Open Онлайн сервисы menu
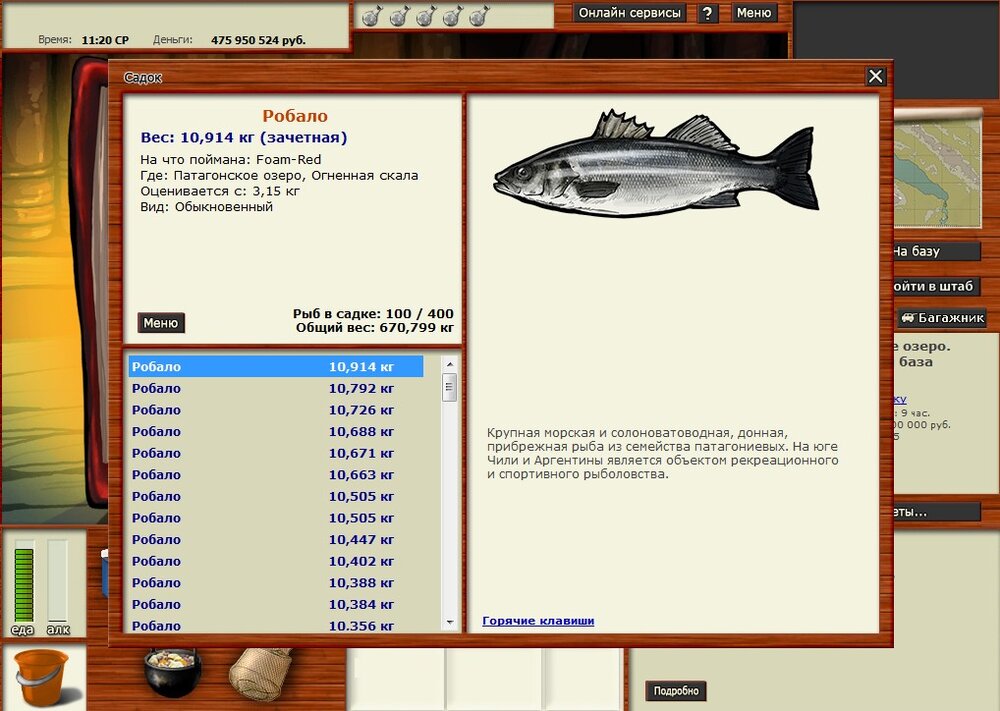 click(629, 13)
